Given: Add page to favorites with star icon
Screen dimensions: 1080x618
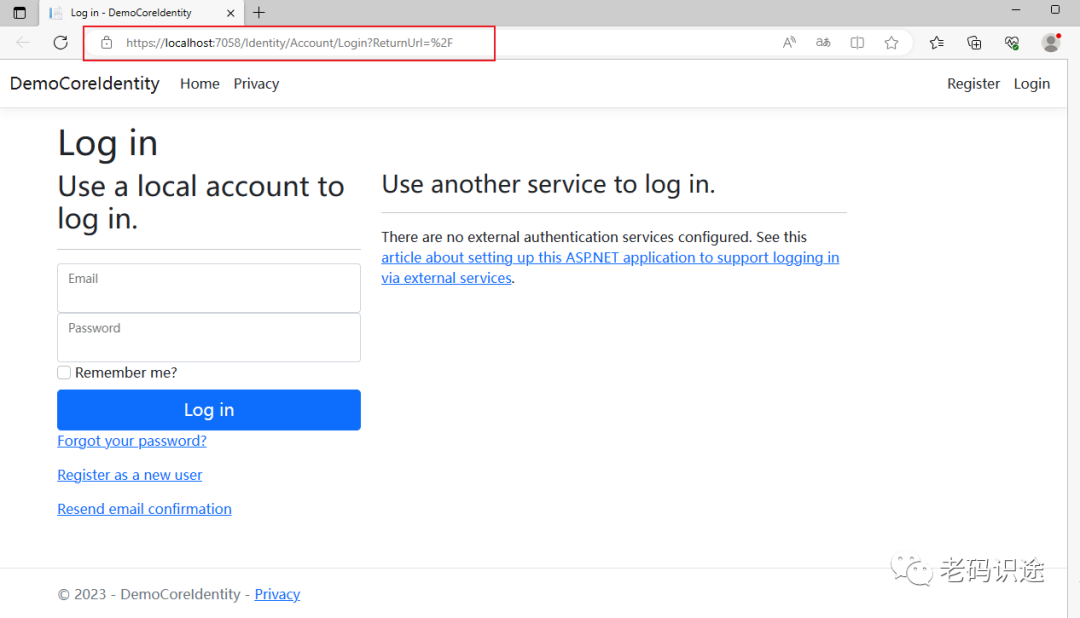Looking at the screenshot, I should point(891,43).
